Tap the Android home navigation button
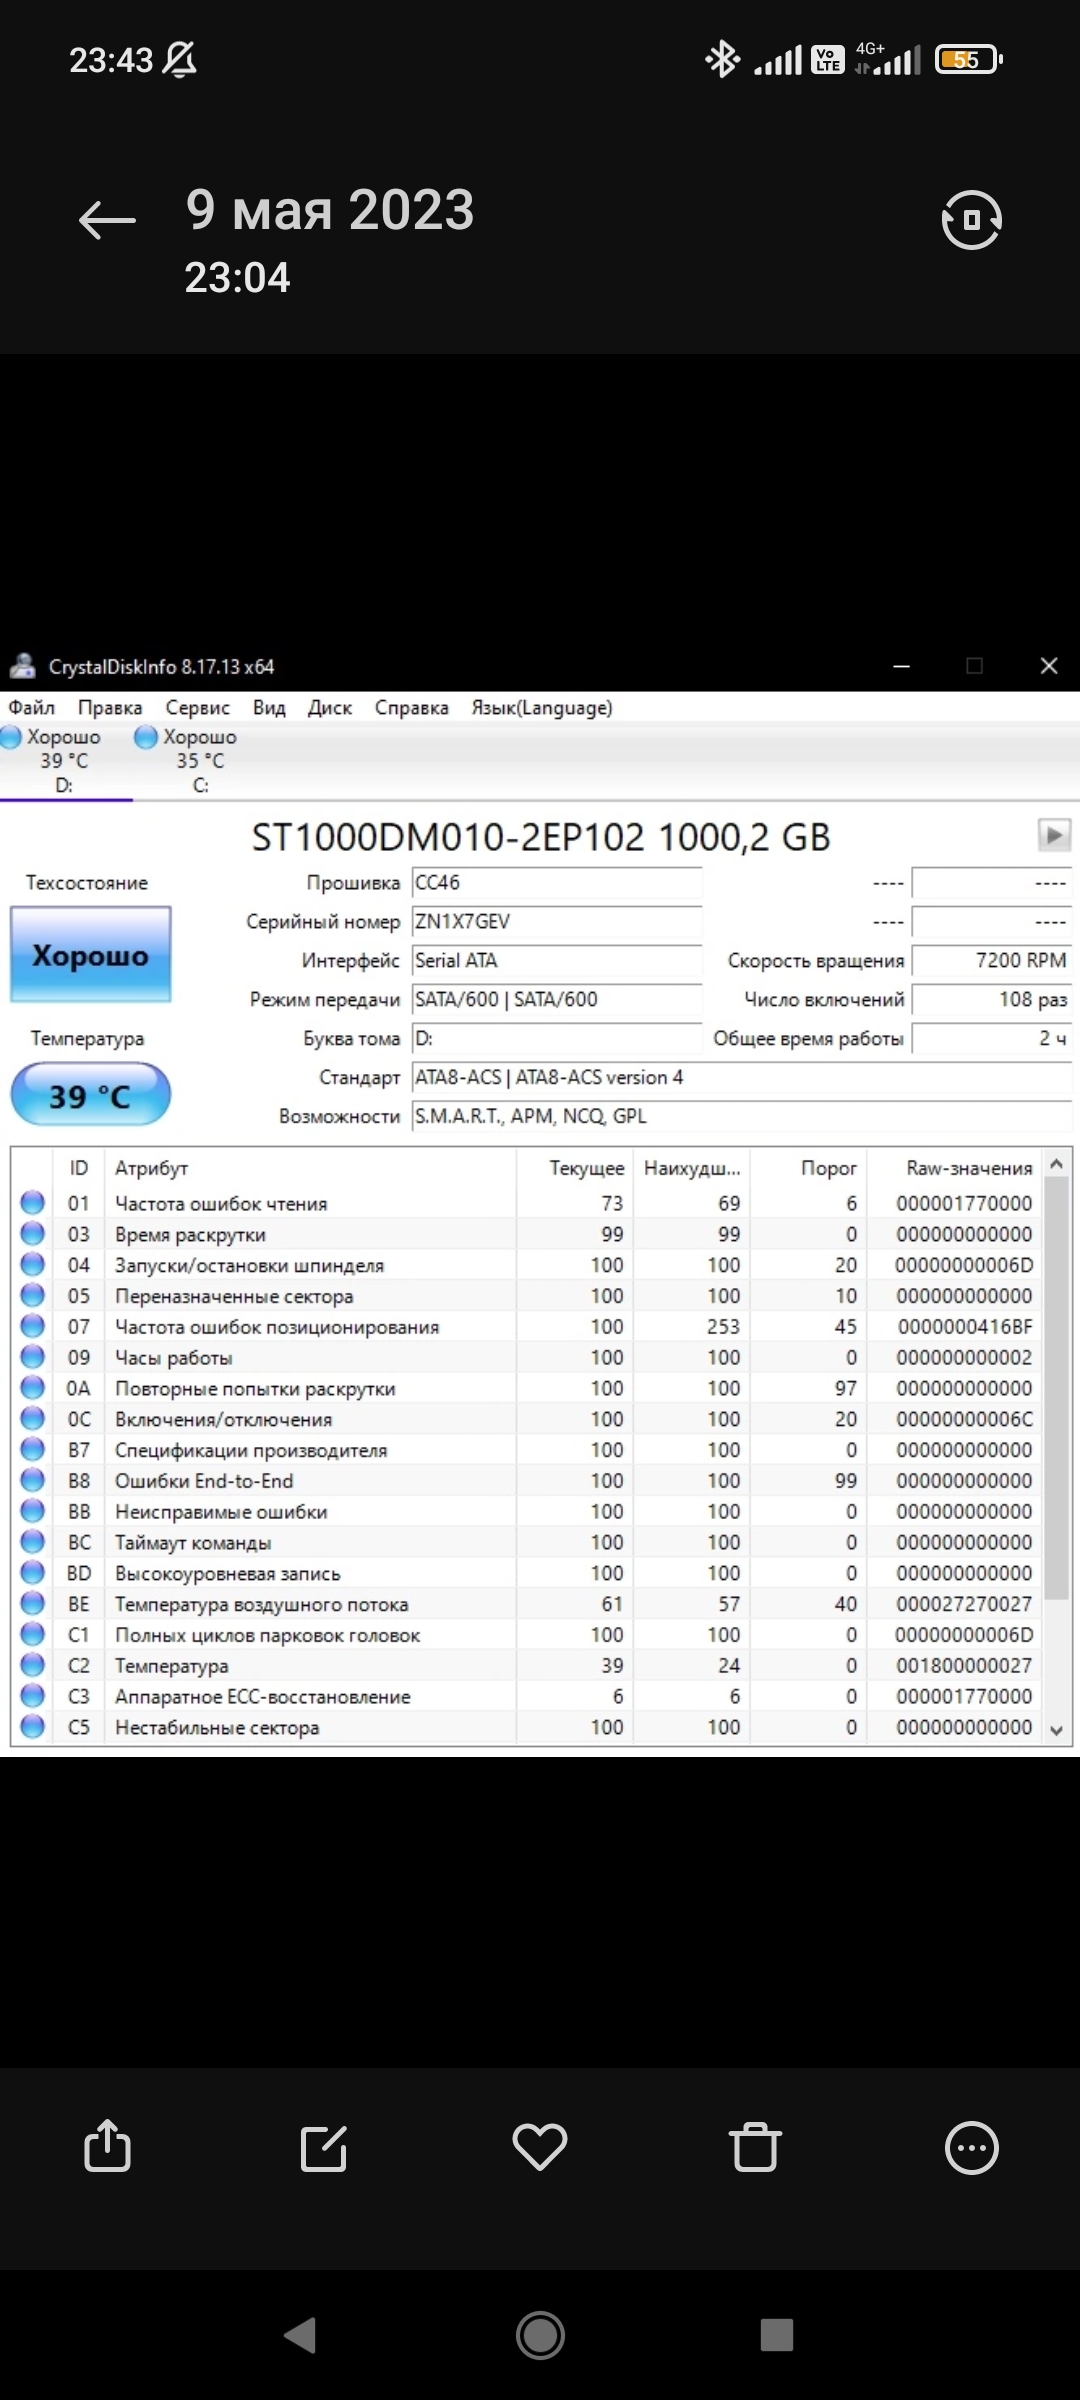 (540, 2335)
